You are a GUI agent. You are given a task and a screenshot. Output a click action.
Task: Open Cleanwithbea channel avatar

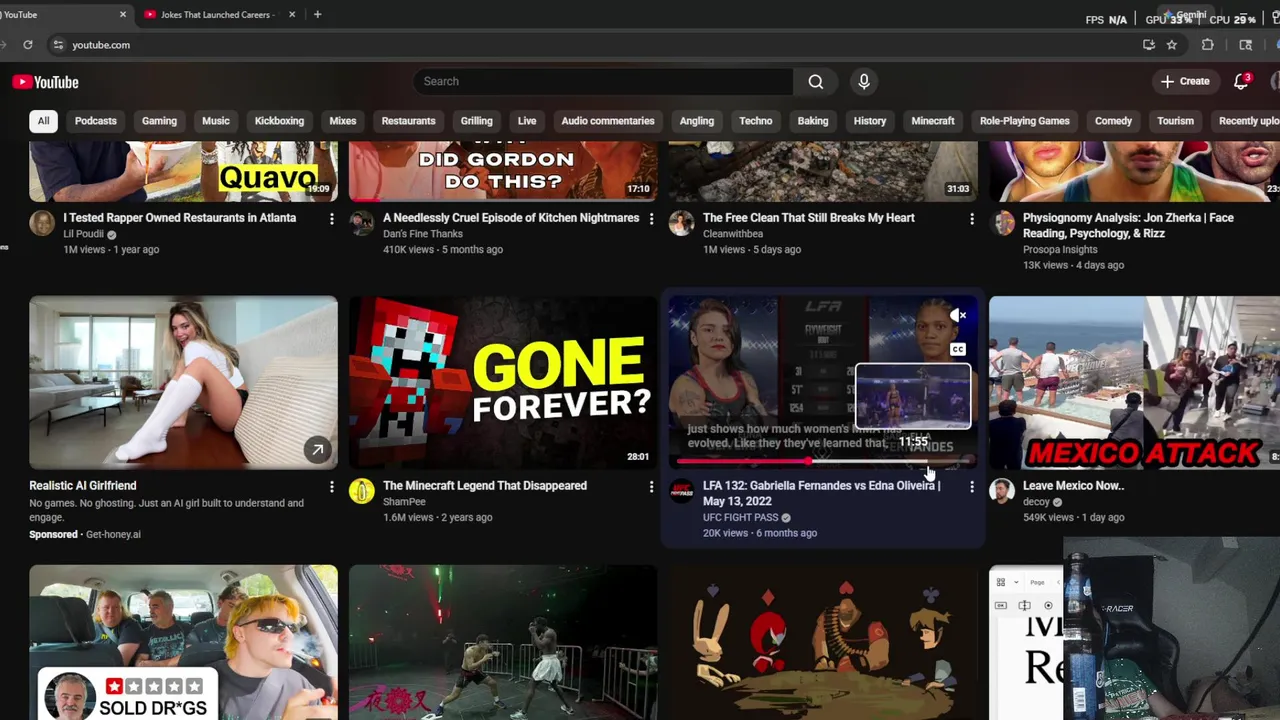(x=682, y=222)
